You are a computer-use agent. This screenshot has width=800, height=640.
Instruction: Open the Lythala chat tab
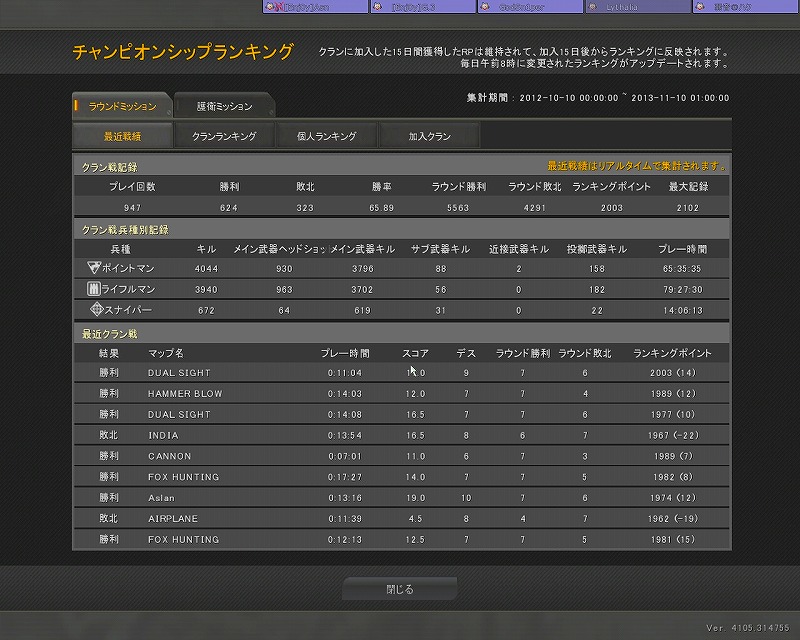pyautogui.click(x=636, y=6)
